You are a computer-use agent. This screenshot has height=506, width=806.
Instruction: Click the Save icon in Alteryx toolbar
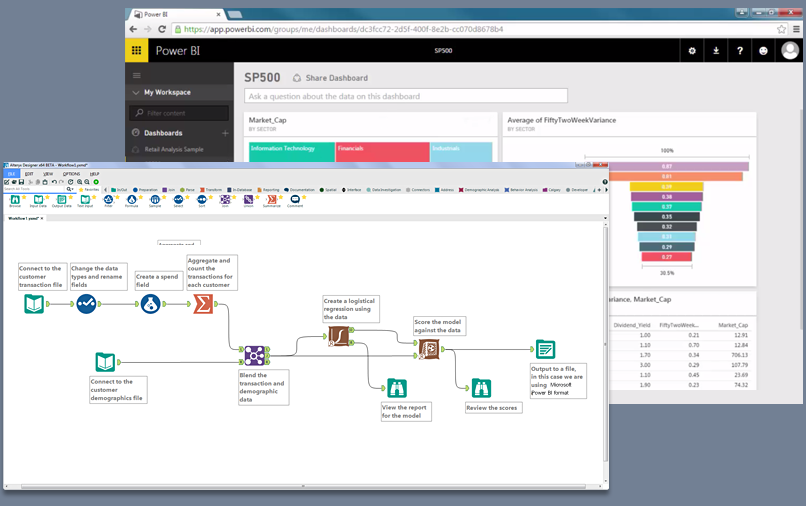21,182
